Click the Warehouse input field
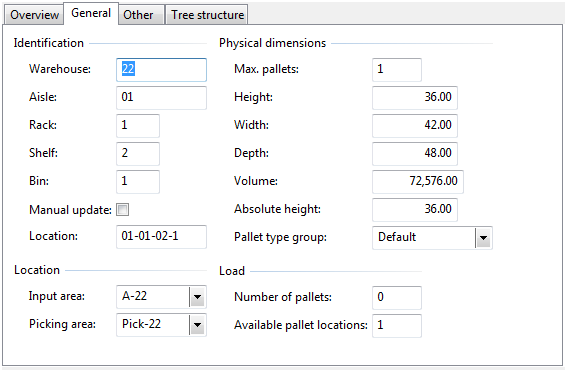The height and width of the screenshot is (372, 567). coord(161,69)
